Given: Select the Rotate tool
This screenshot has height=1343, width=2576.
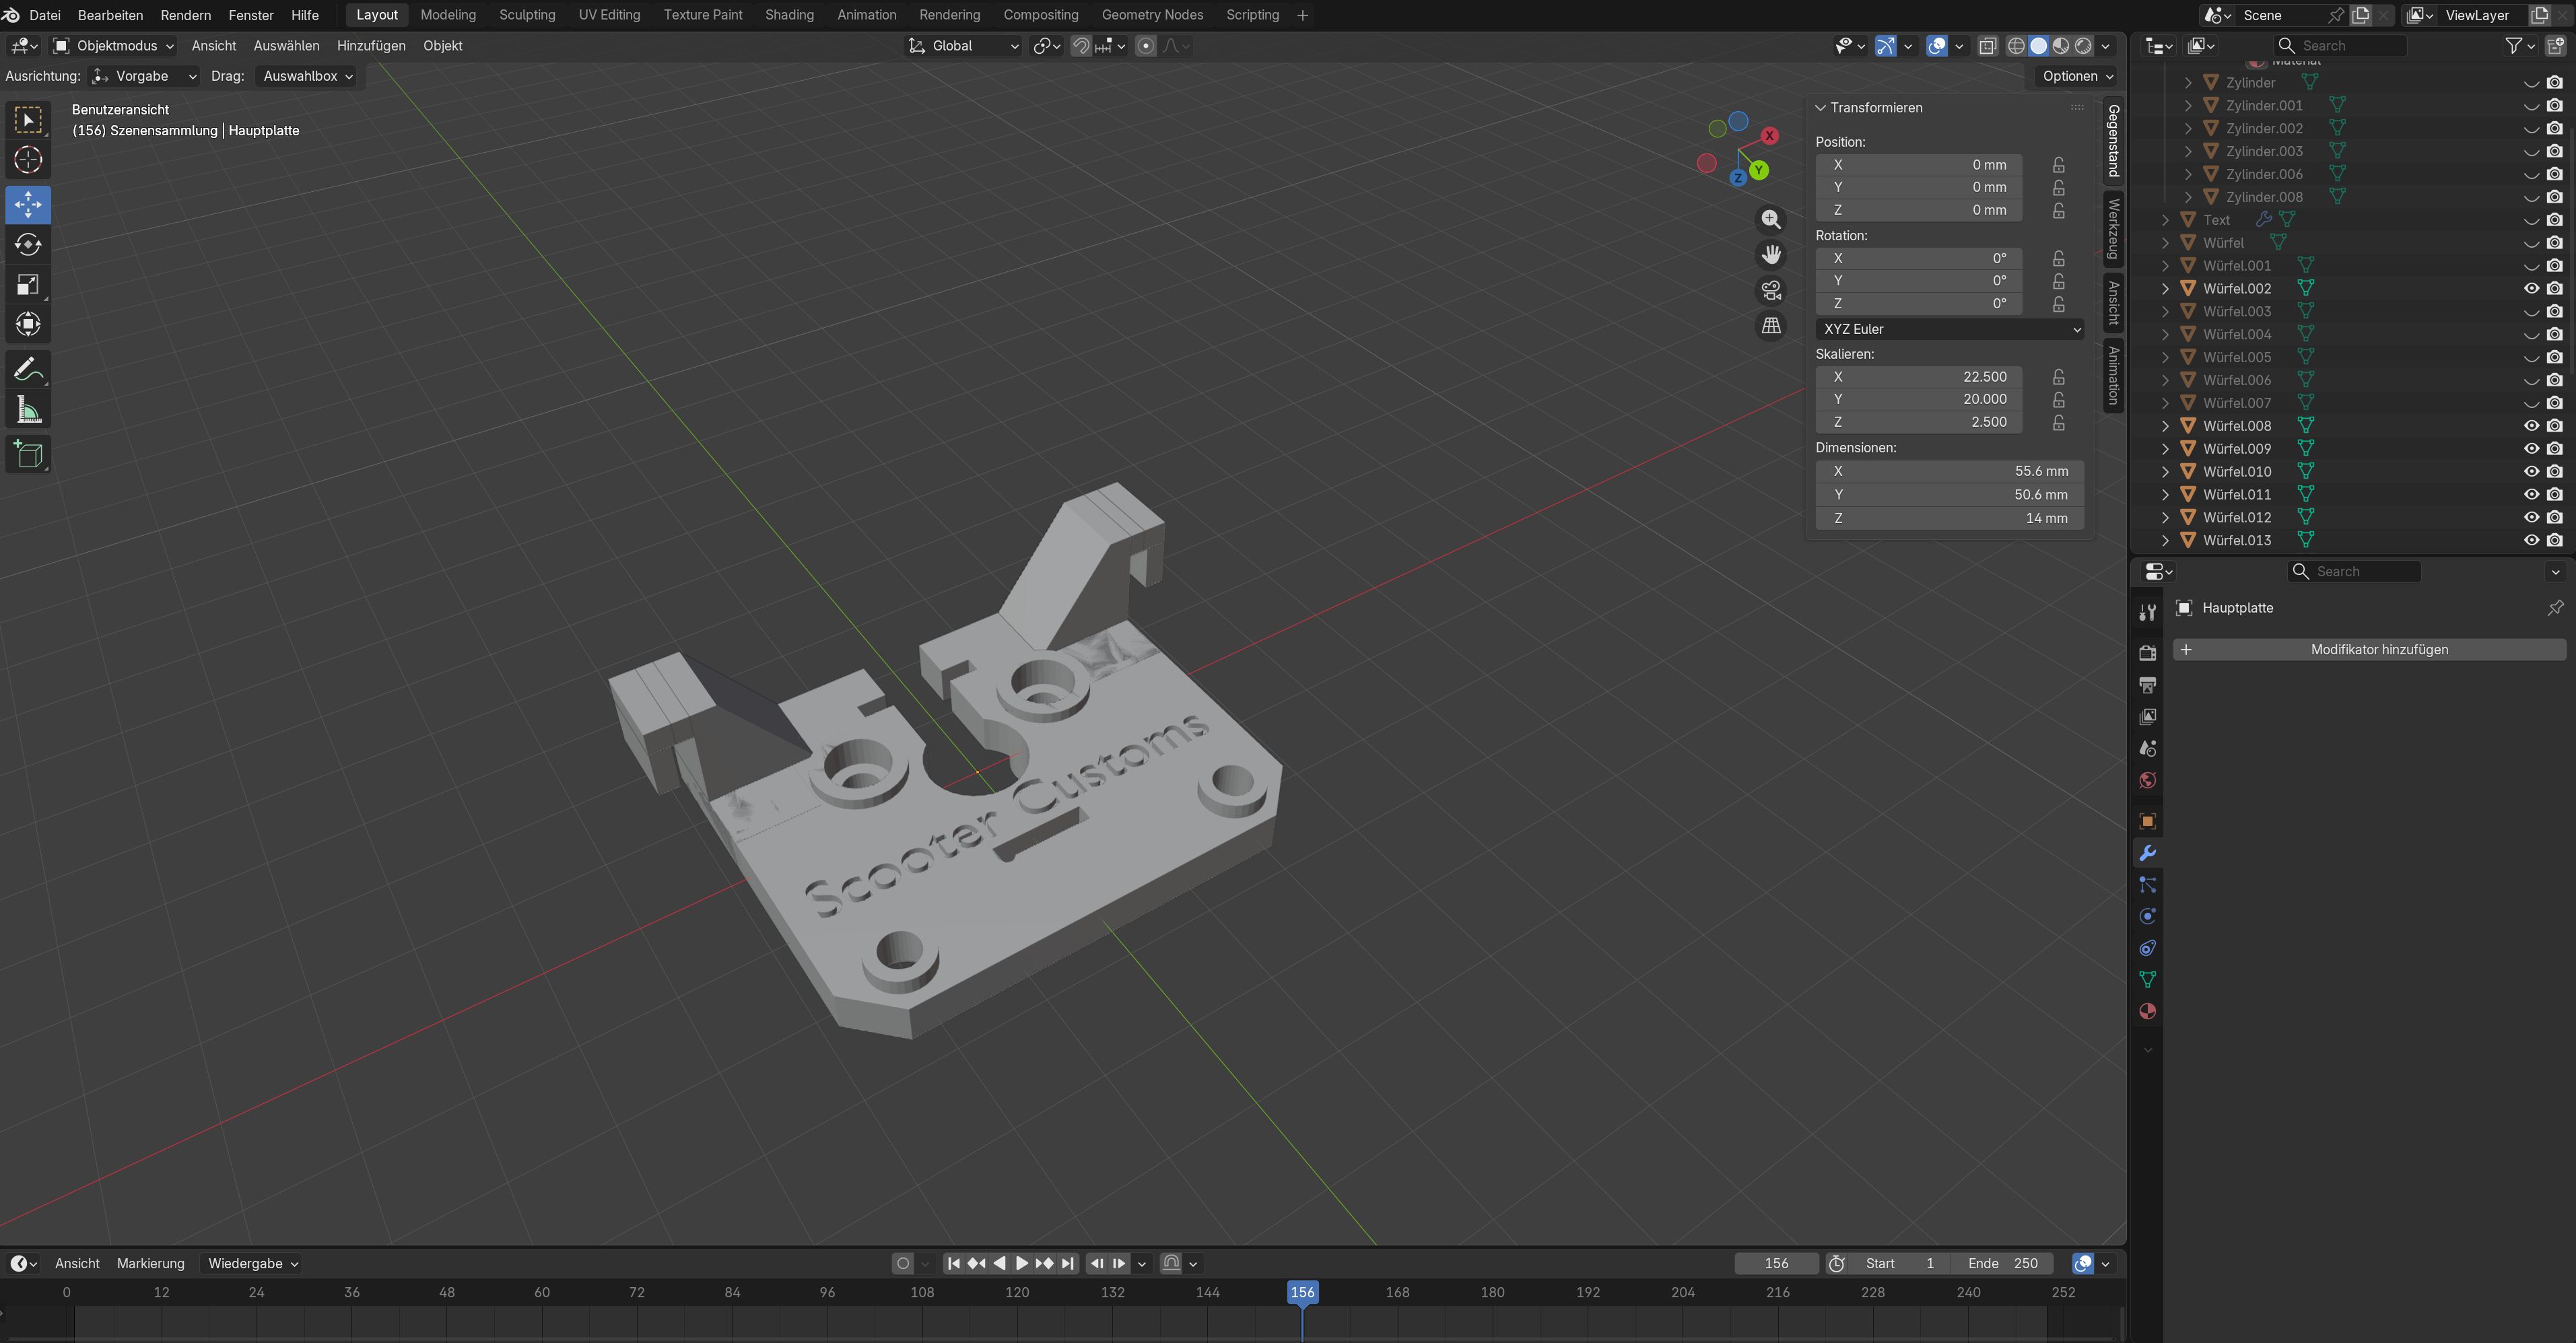Looking at the screenshot, I should tap(28, 244).
